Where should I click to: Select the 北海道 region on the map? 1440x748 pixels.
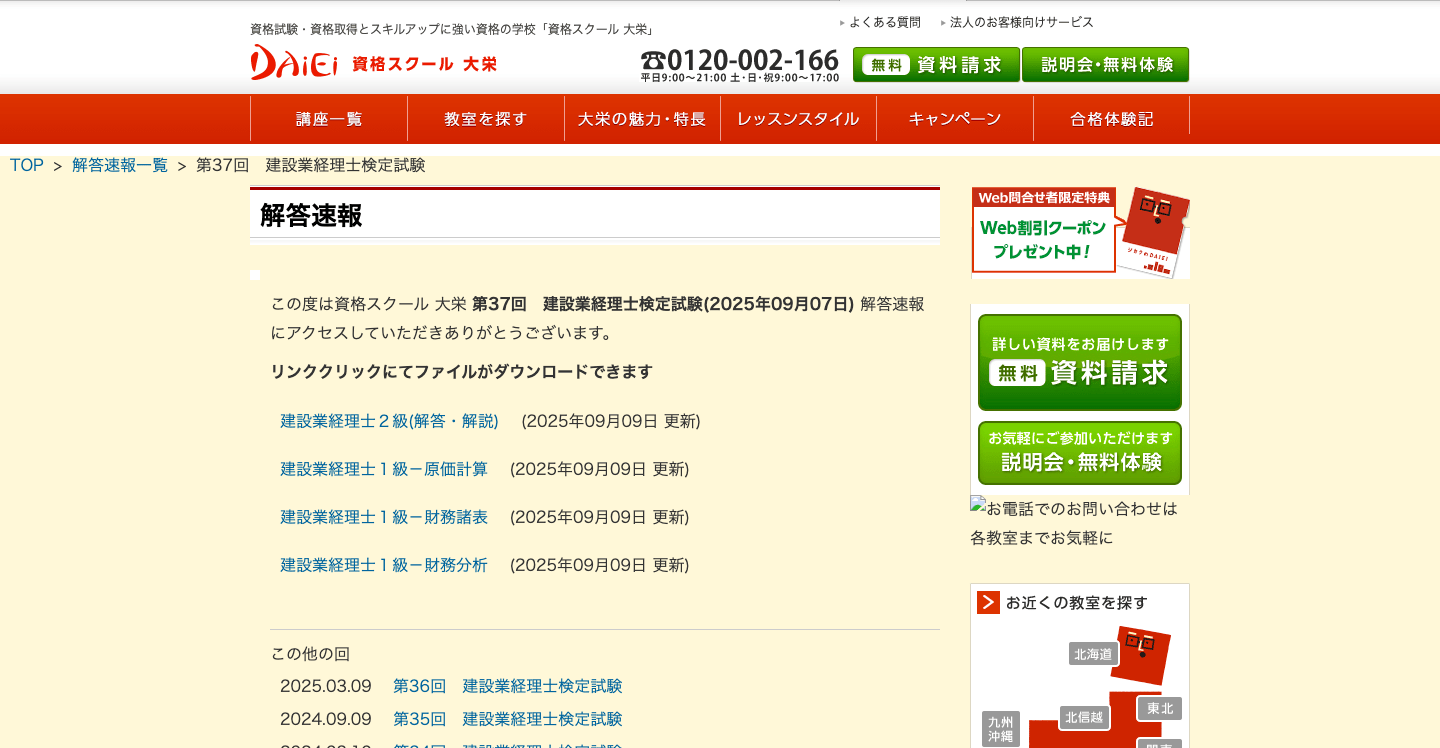click(x=1092, y=654)
